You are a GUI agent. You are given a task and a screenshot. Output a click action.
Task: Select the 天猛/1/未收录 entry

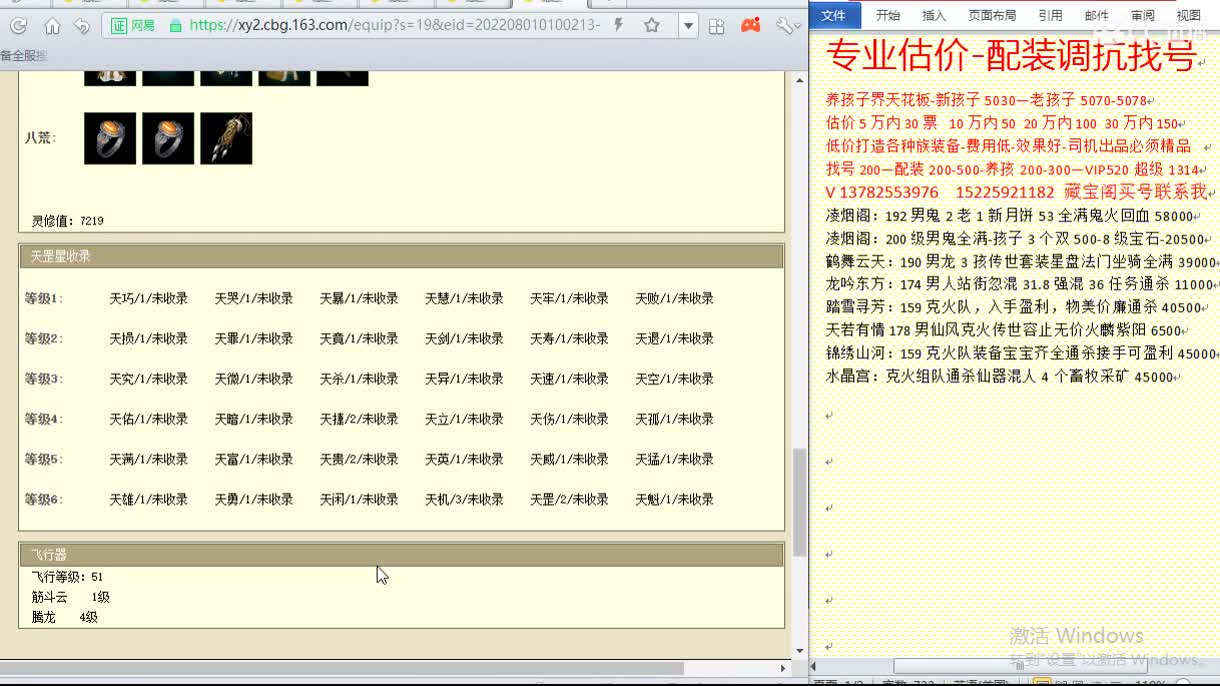click(675, 459)
